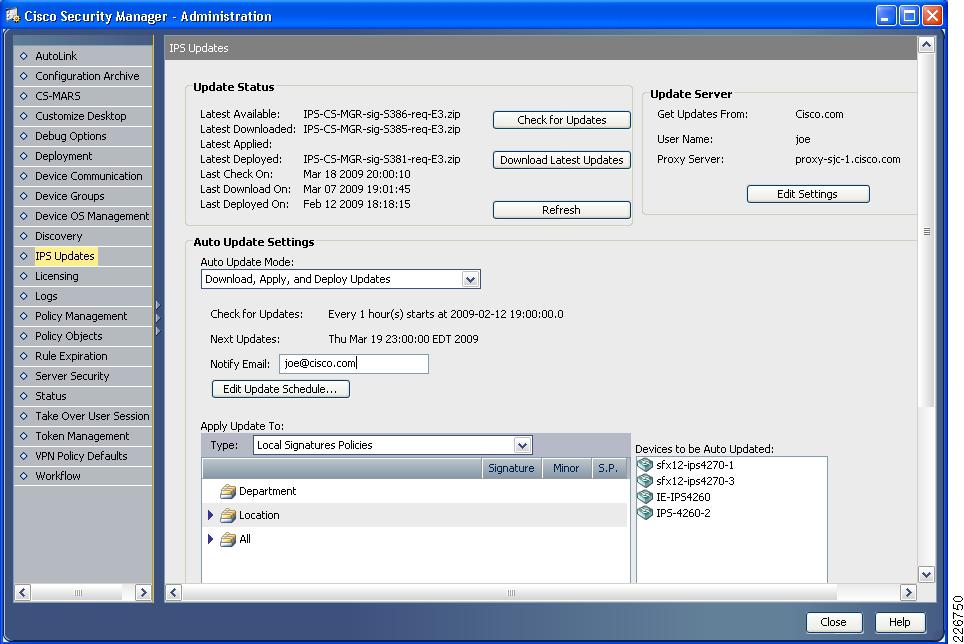Open Server Security page
The width and height of the screenshot is (964, 644).
point(72,375)
